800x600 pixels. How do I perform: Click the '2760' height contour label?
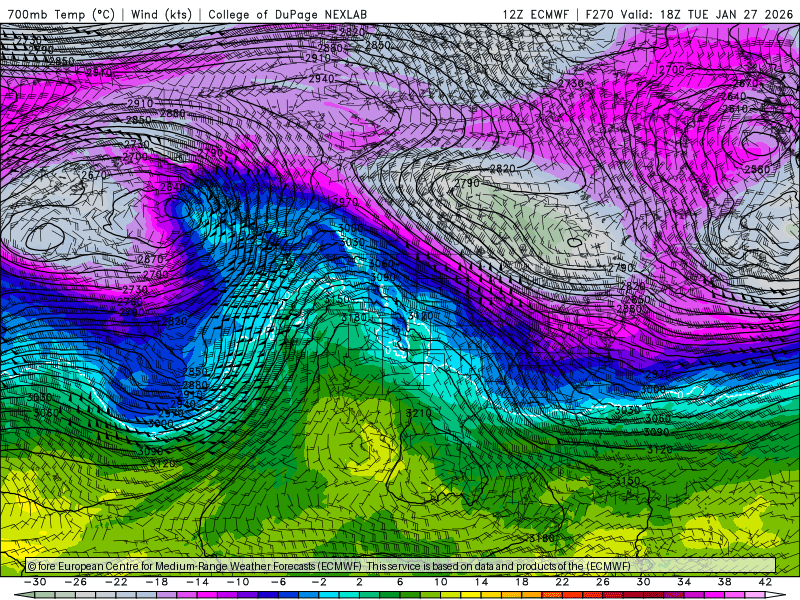[x=129, y=302]
